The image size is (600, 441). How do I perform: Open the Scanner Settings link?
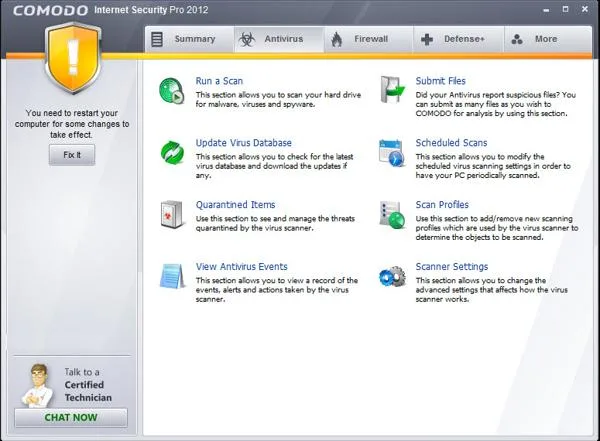452,266
